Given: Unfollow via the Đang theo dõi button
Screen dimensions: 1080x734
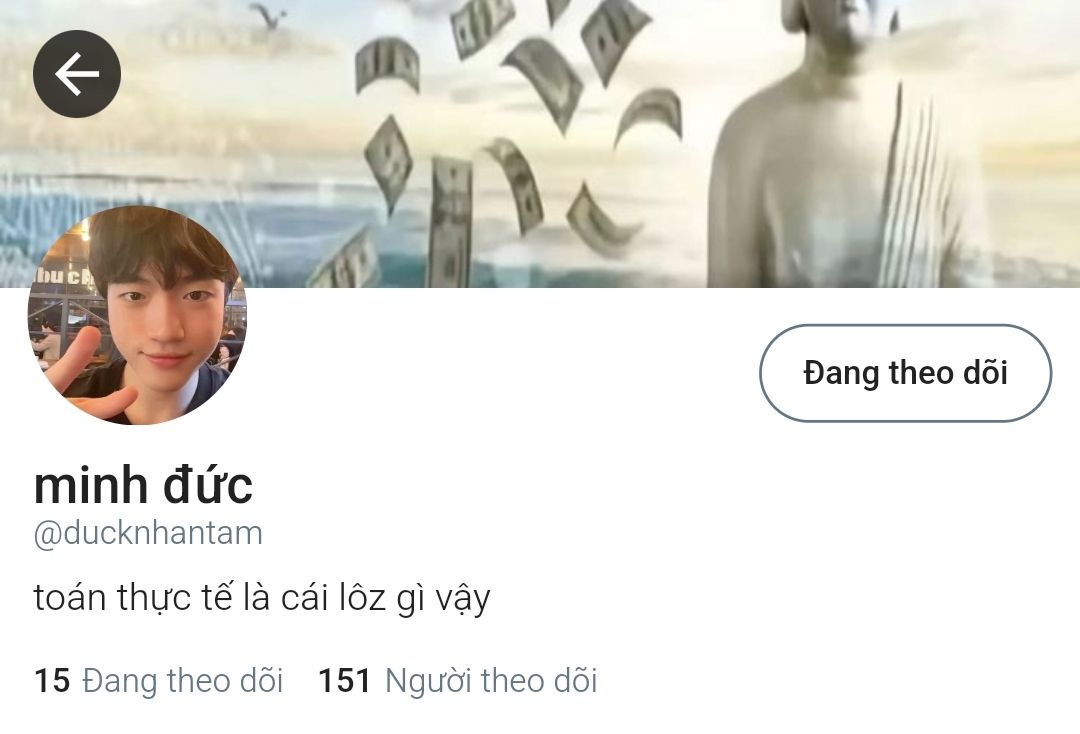Looking at the screenshot, I should point(905,373).
